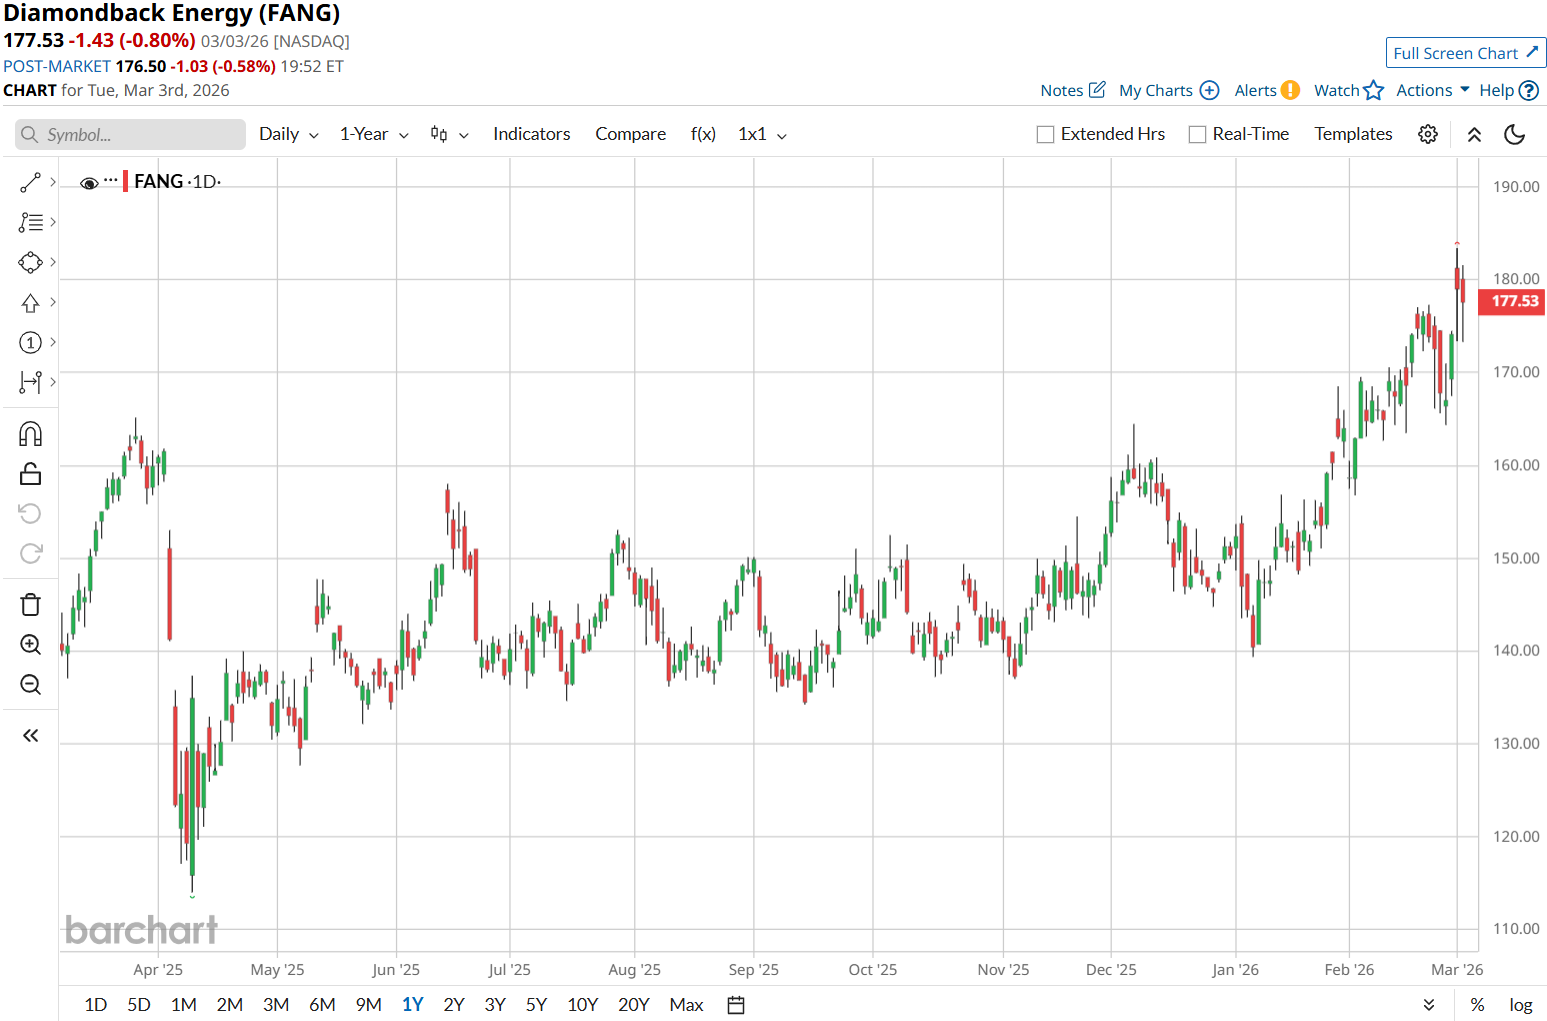
Task: Select the 6M time range
Action: [322, 1004]
